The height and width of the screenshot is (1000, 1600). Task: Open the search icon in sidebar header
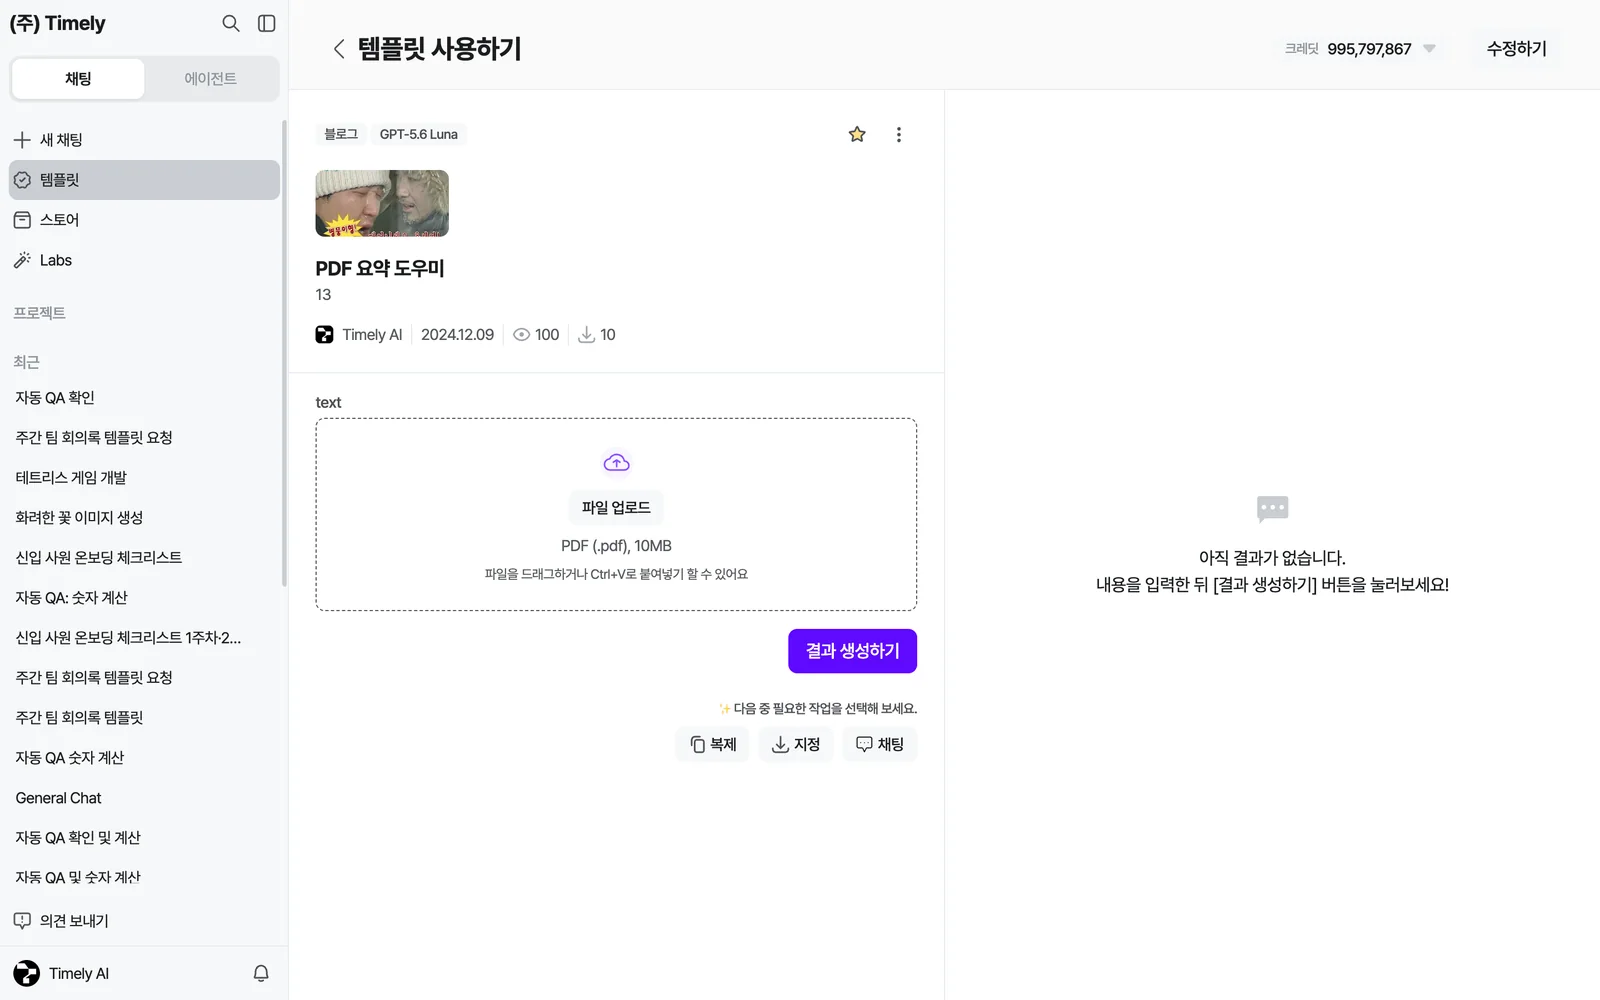(x=231, y=23)
